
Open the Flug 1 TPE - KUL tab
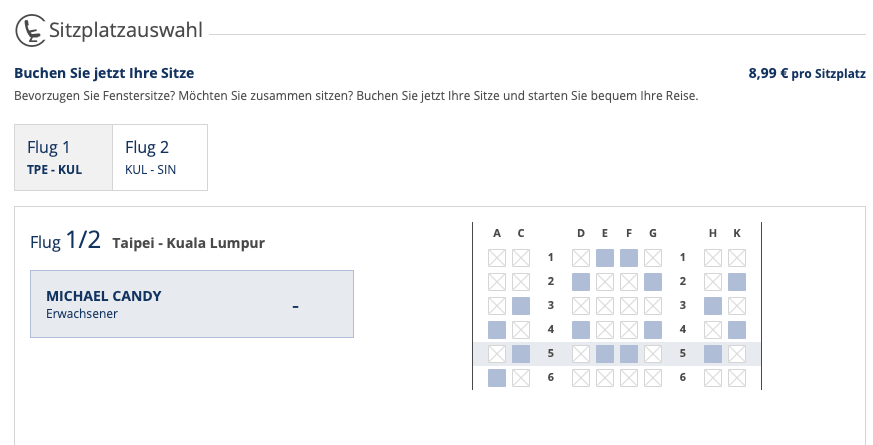click(63, 158)
